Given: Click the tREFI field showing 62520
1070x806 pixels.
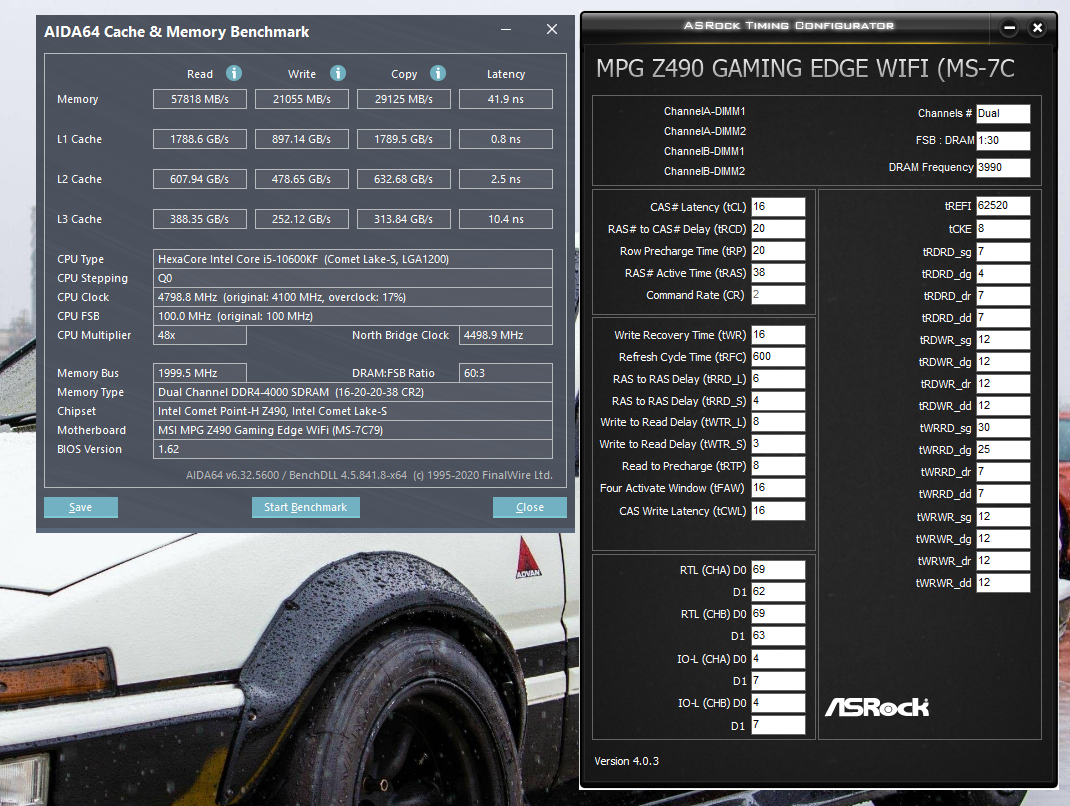Looking at the screenshot, I should tap(1003, 205).
